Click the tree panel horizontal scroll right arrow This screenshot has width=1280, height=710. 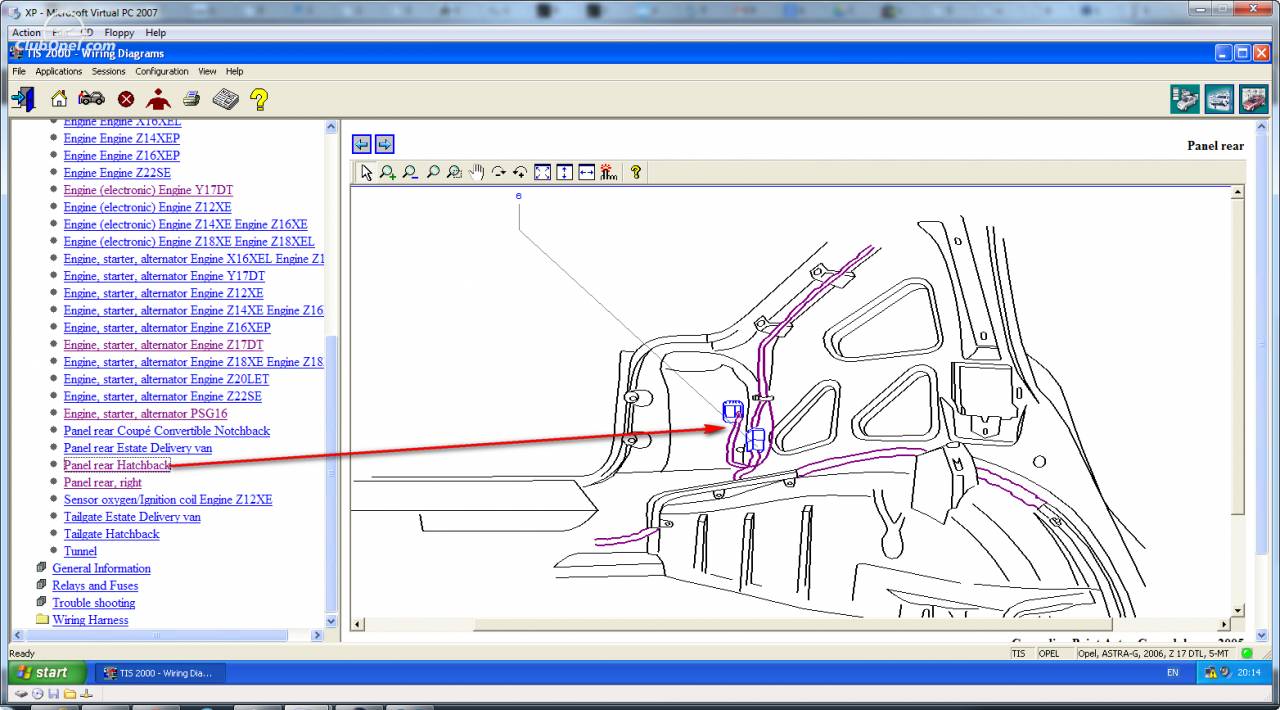click(318, 635)
